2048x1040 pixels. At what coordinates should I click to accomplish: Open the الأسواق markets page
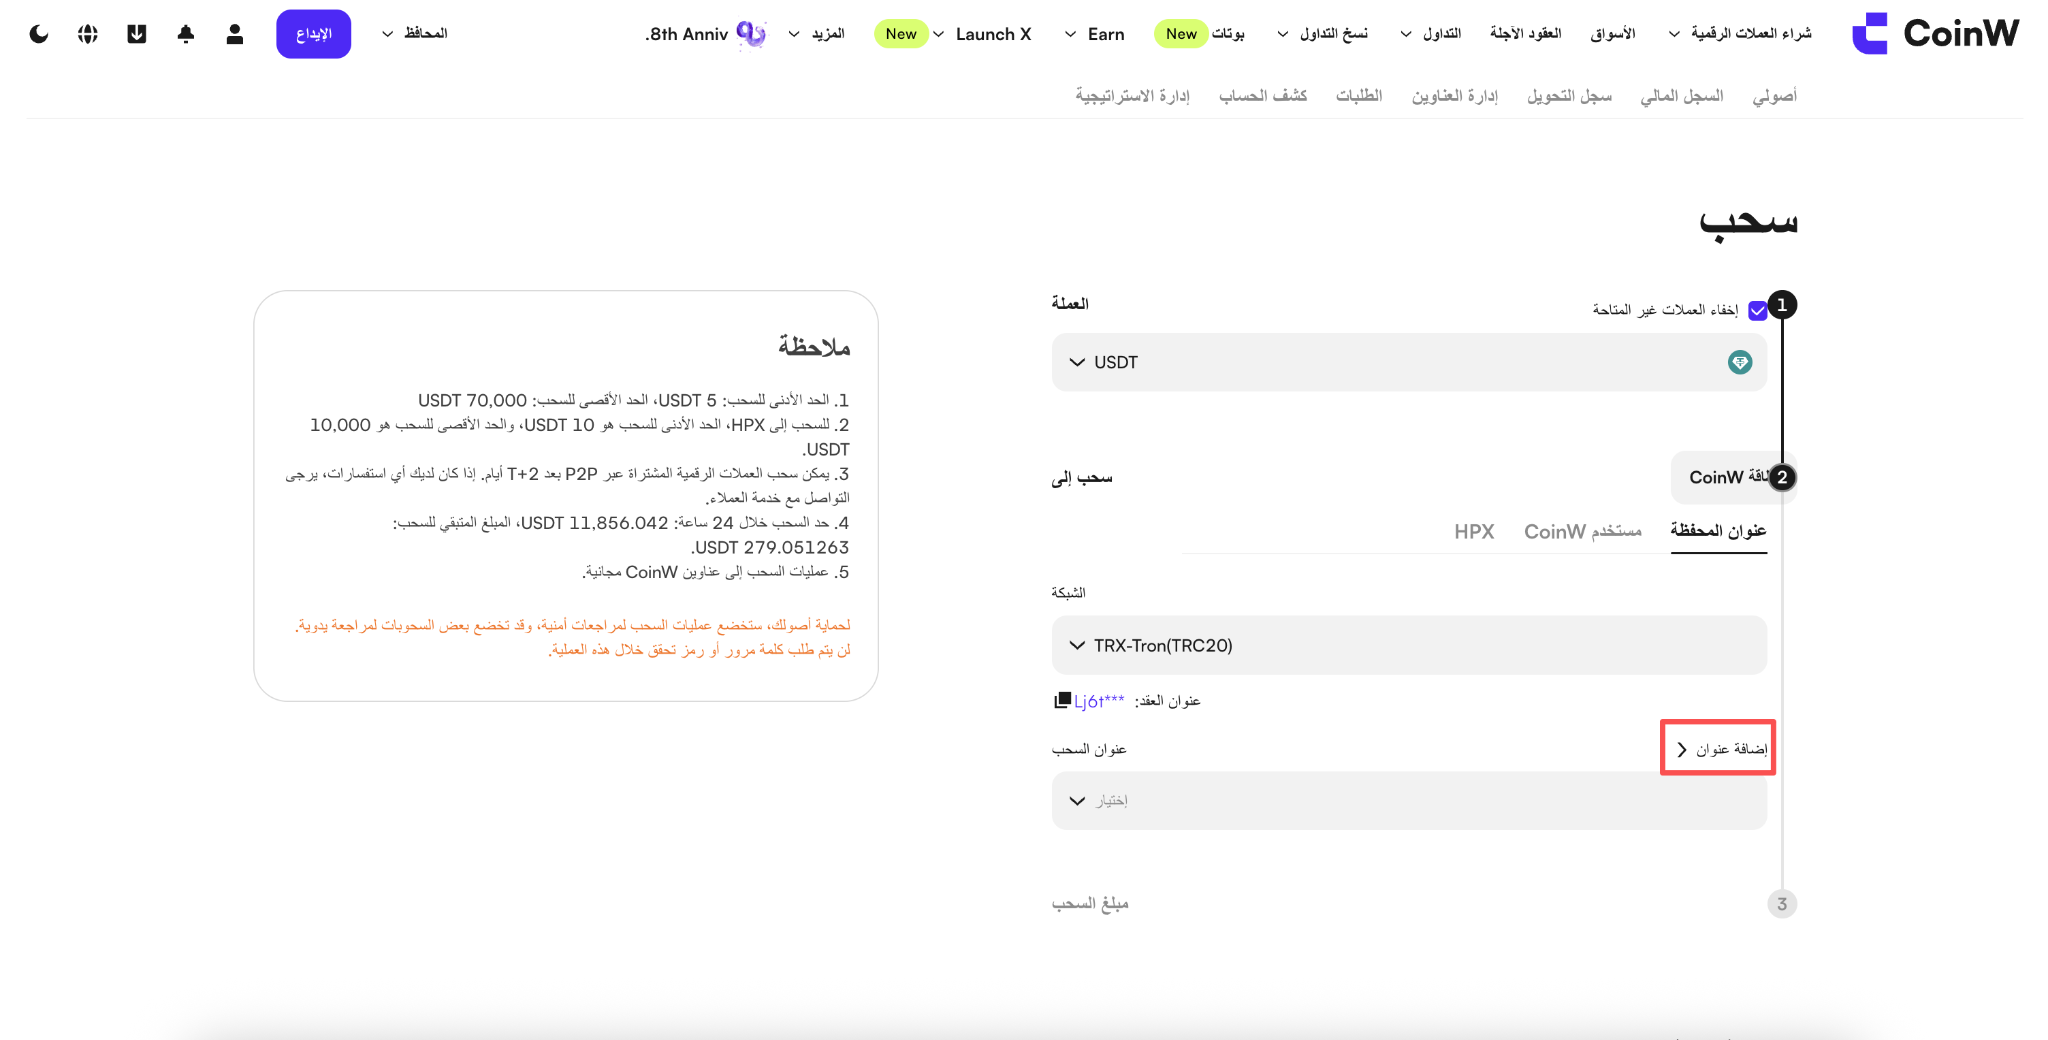pyautogui.click(x=1613, y=34)
